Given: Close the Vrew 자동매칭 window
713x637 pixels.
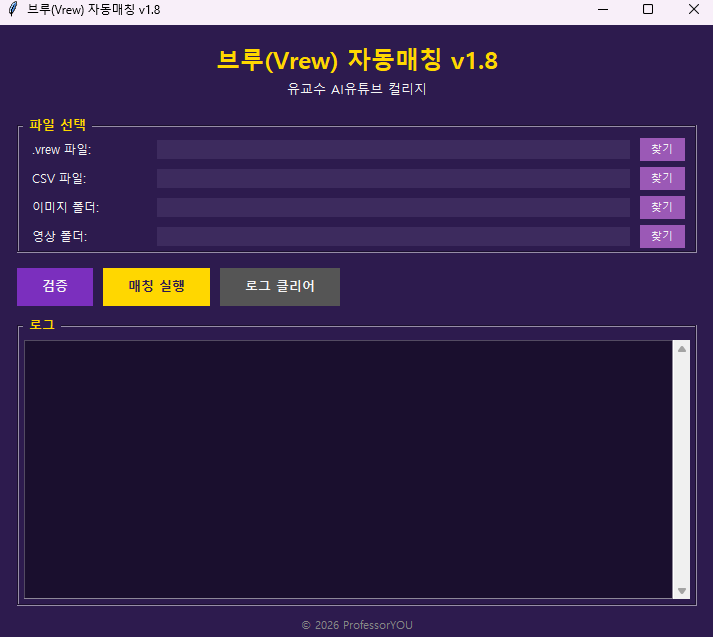Looking at the screenshot, I should (693, 9).
